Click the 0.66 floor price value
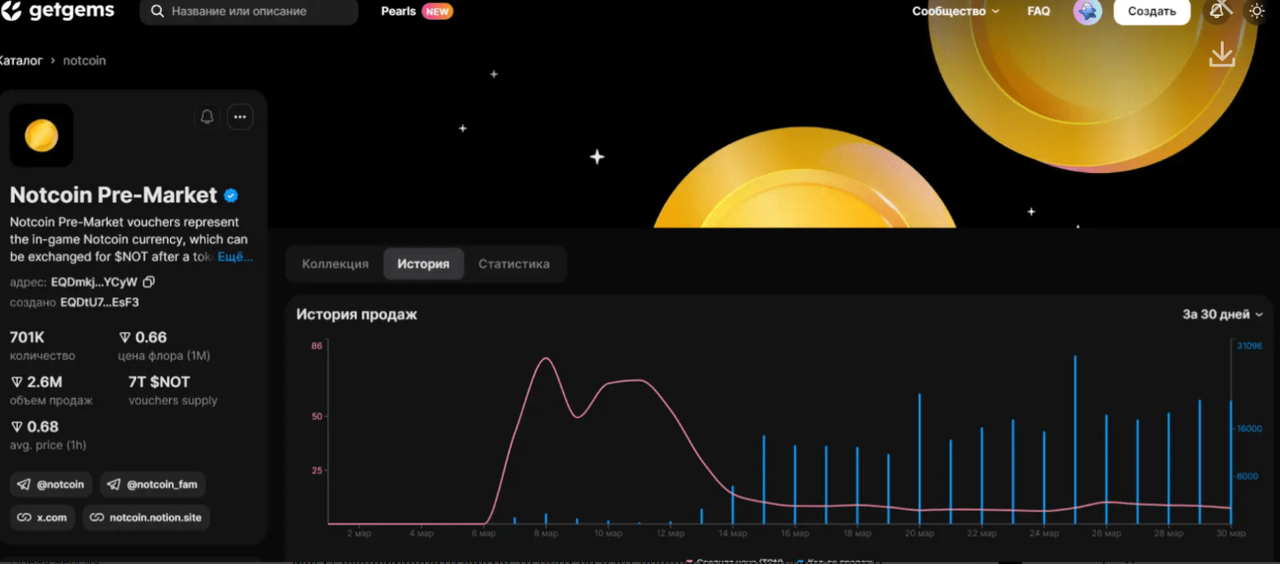 tap(143, 337)
